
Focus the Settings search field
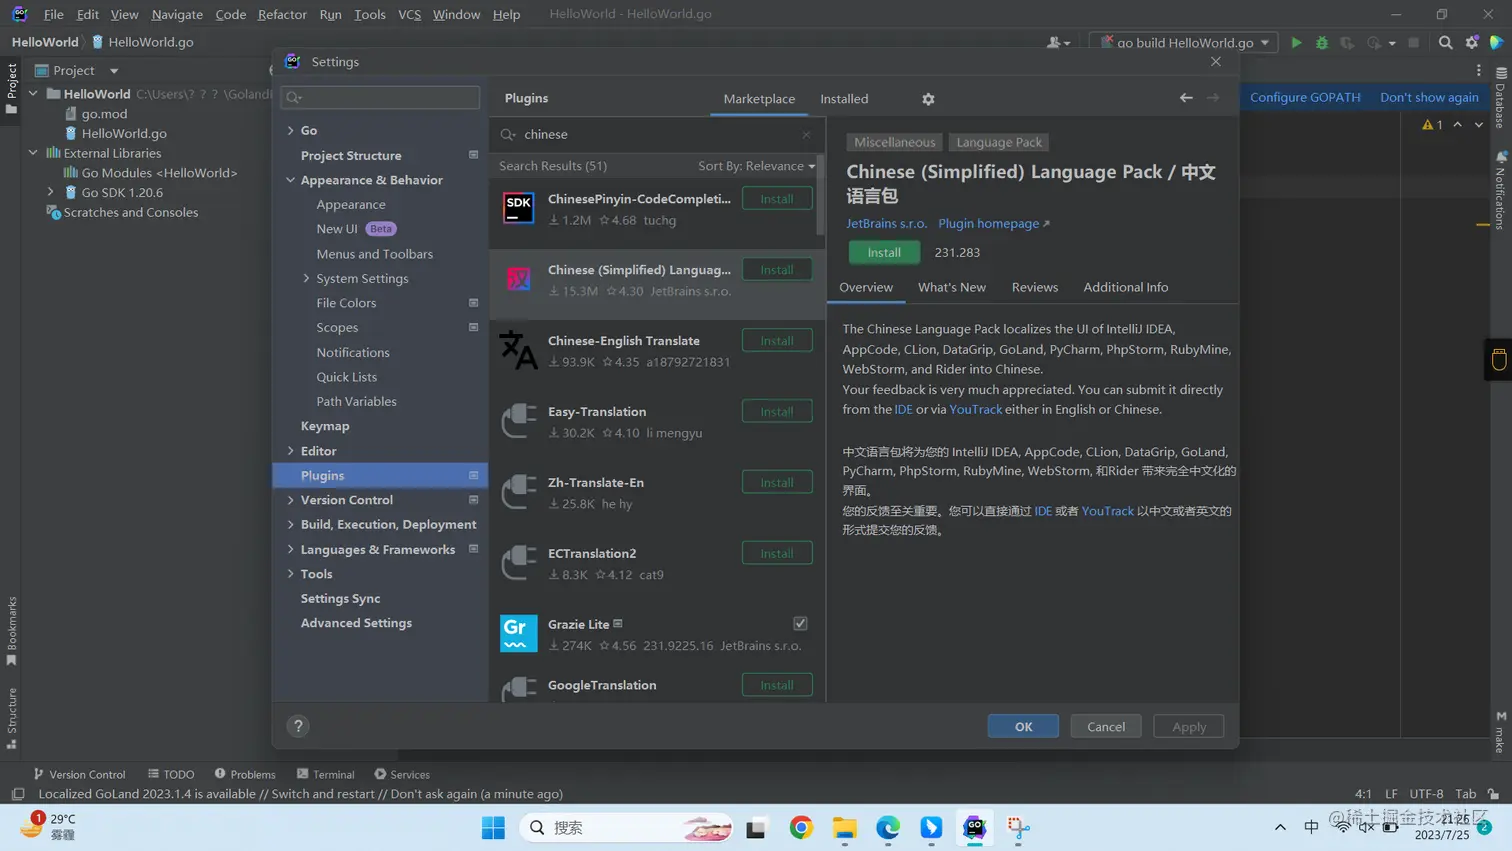[380, 97]
